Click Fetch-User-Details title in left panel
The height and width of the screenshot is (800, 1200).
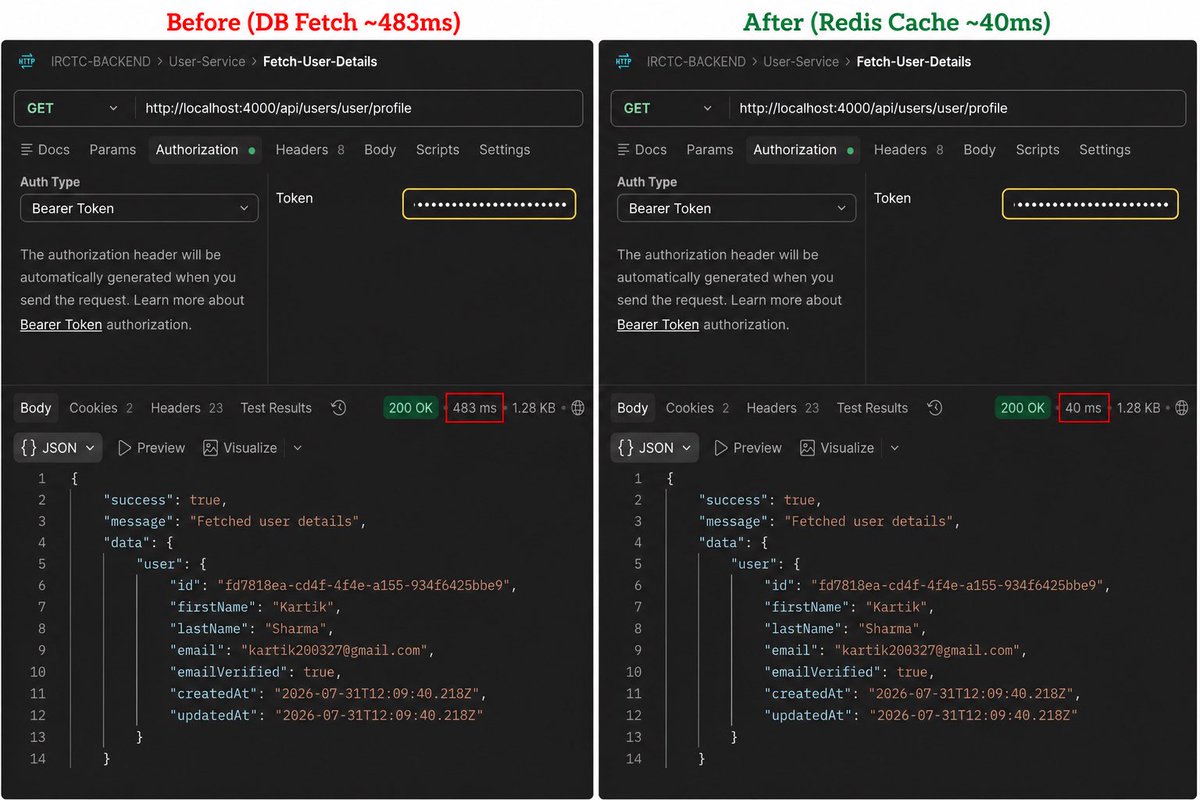click(x=320, y=61)
